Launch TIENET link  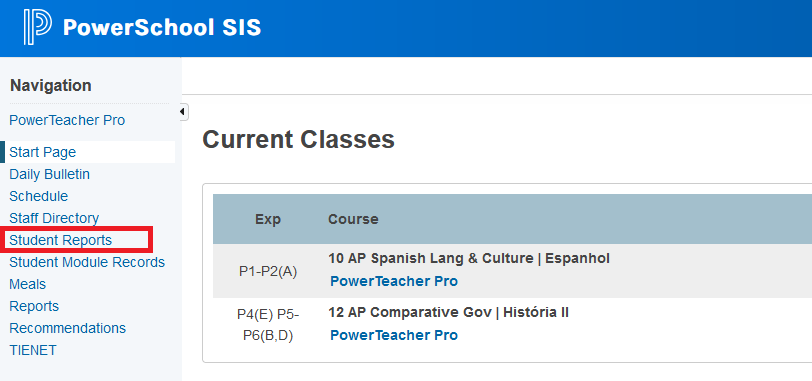pyautogui.click(x=33, y=350)
